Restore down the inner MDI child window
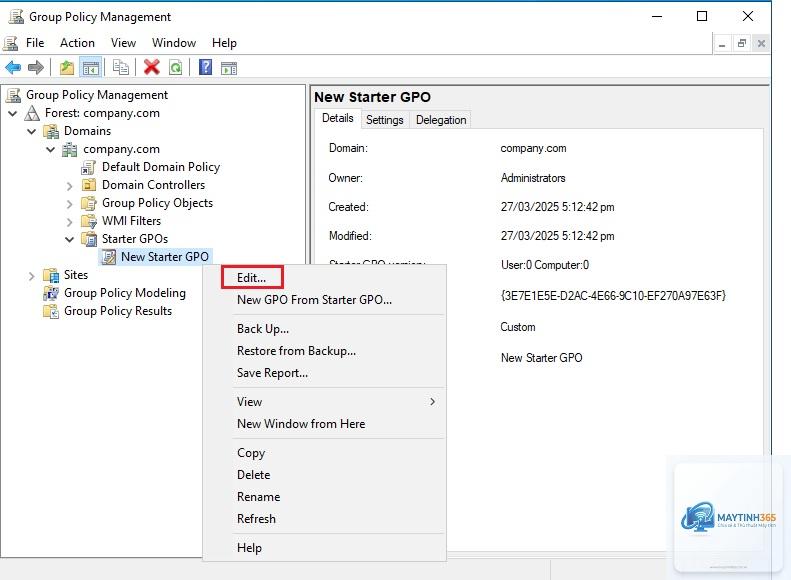This screenshot has width=791, height=580. tap(742, 43)
